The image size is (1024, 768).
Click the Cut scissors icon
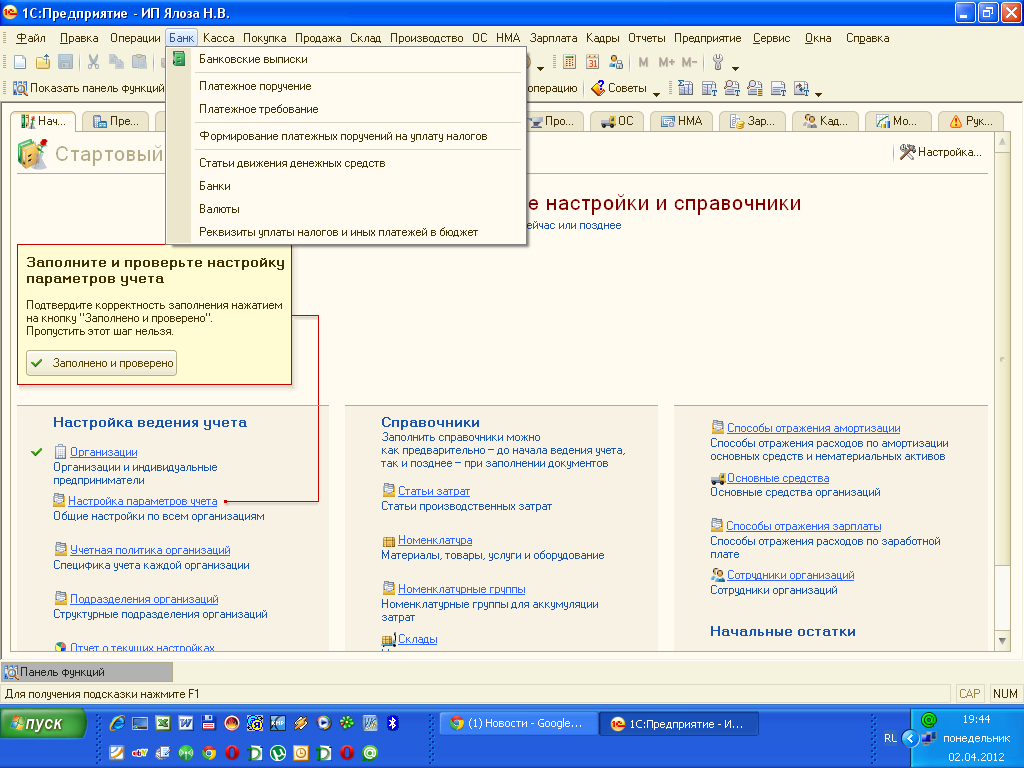93,62
